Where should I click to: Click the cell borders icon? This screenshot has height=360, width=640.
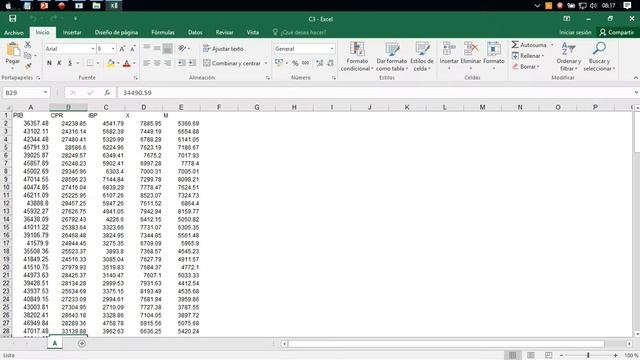click(x=90, y=63)
